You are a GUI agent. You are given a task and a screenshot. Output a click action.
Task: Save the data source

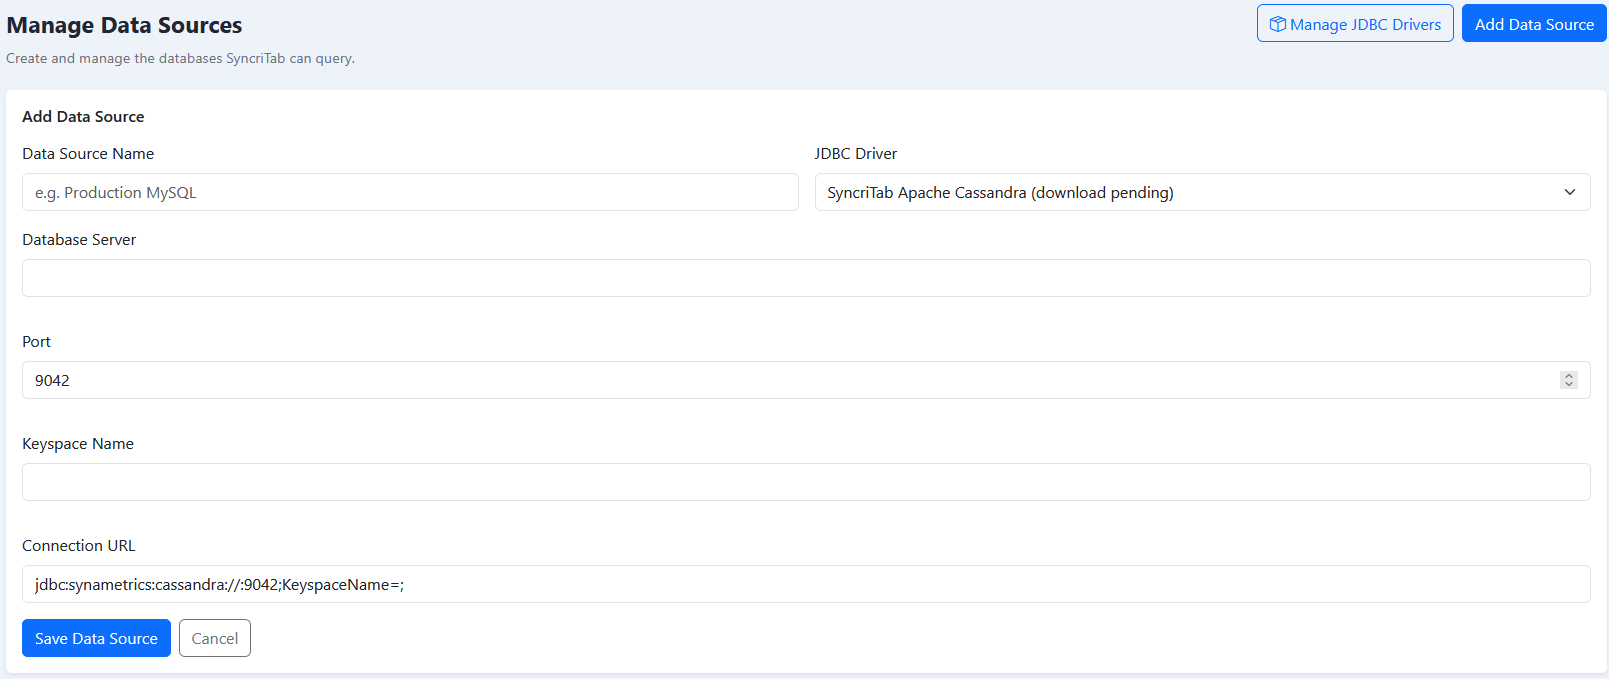click(96, 638)
